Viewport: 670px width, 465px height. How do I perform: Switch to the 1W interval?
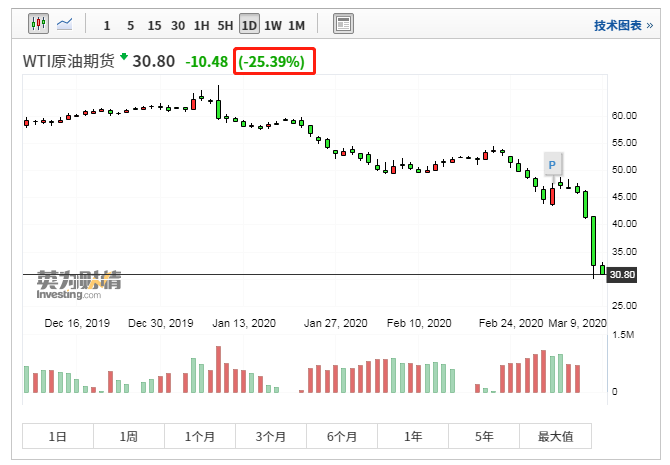coord(273,24)
